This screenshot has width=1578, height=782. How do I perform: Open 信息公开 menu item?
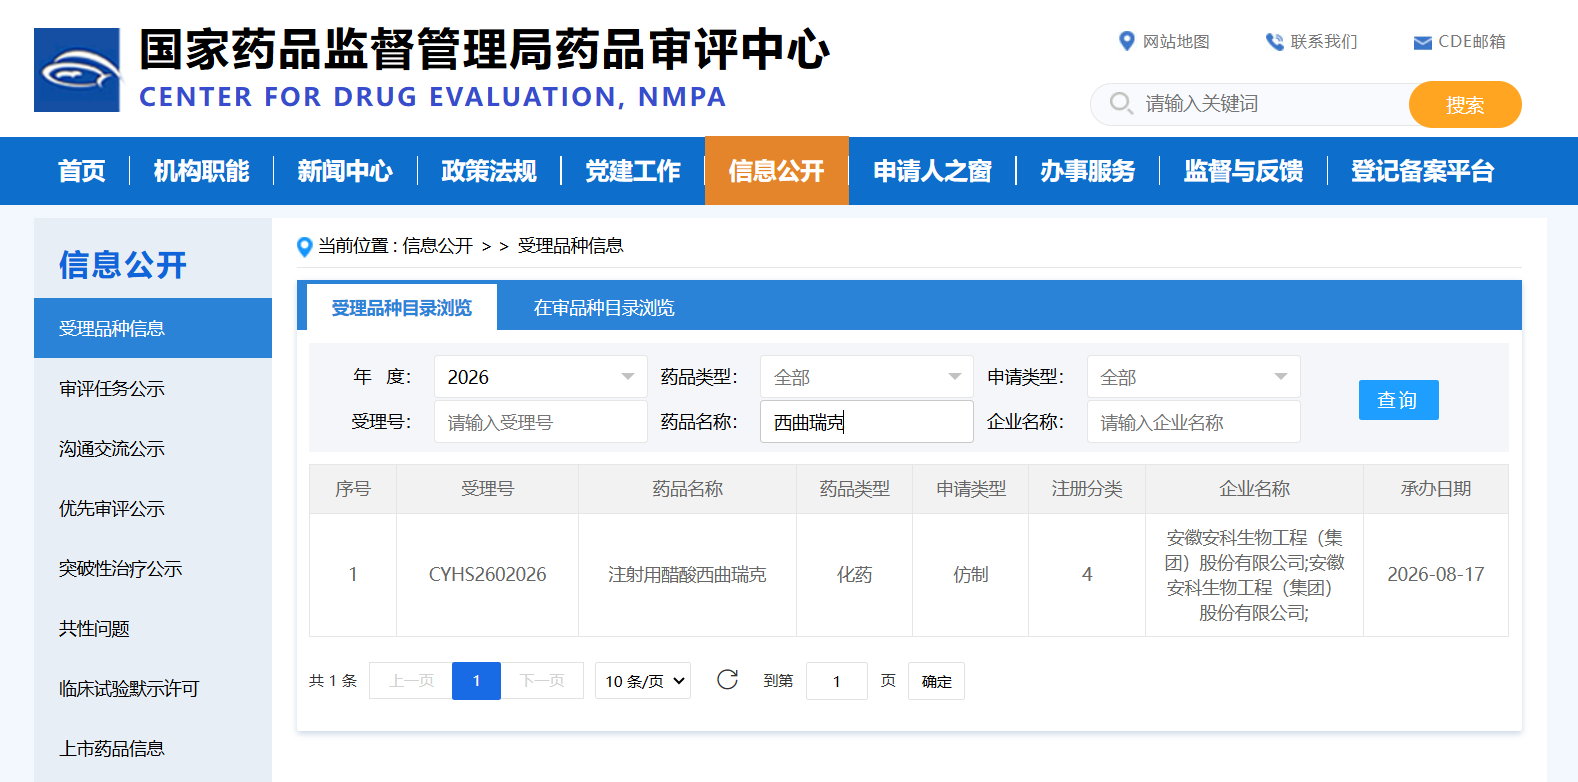tap(777, 171)
